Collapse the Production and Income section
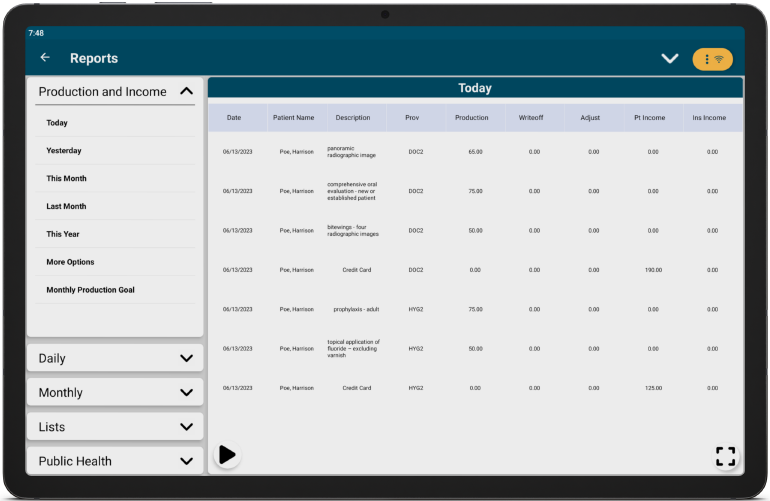The height and width of the screenshot is (501, 770). click(186, 92)
